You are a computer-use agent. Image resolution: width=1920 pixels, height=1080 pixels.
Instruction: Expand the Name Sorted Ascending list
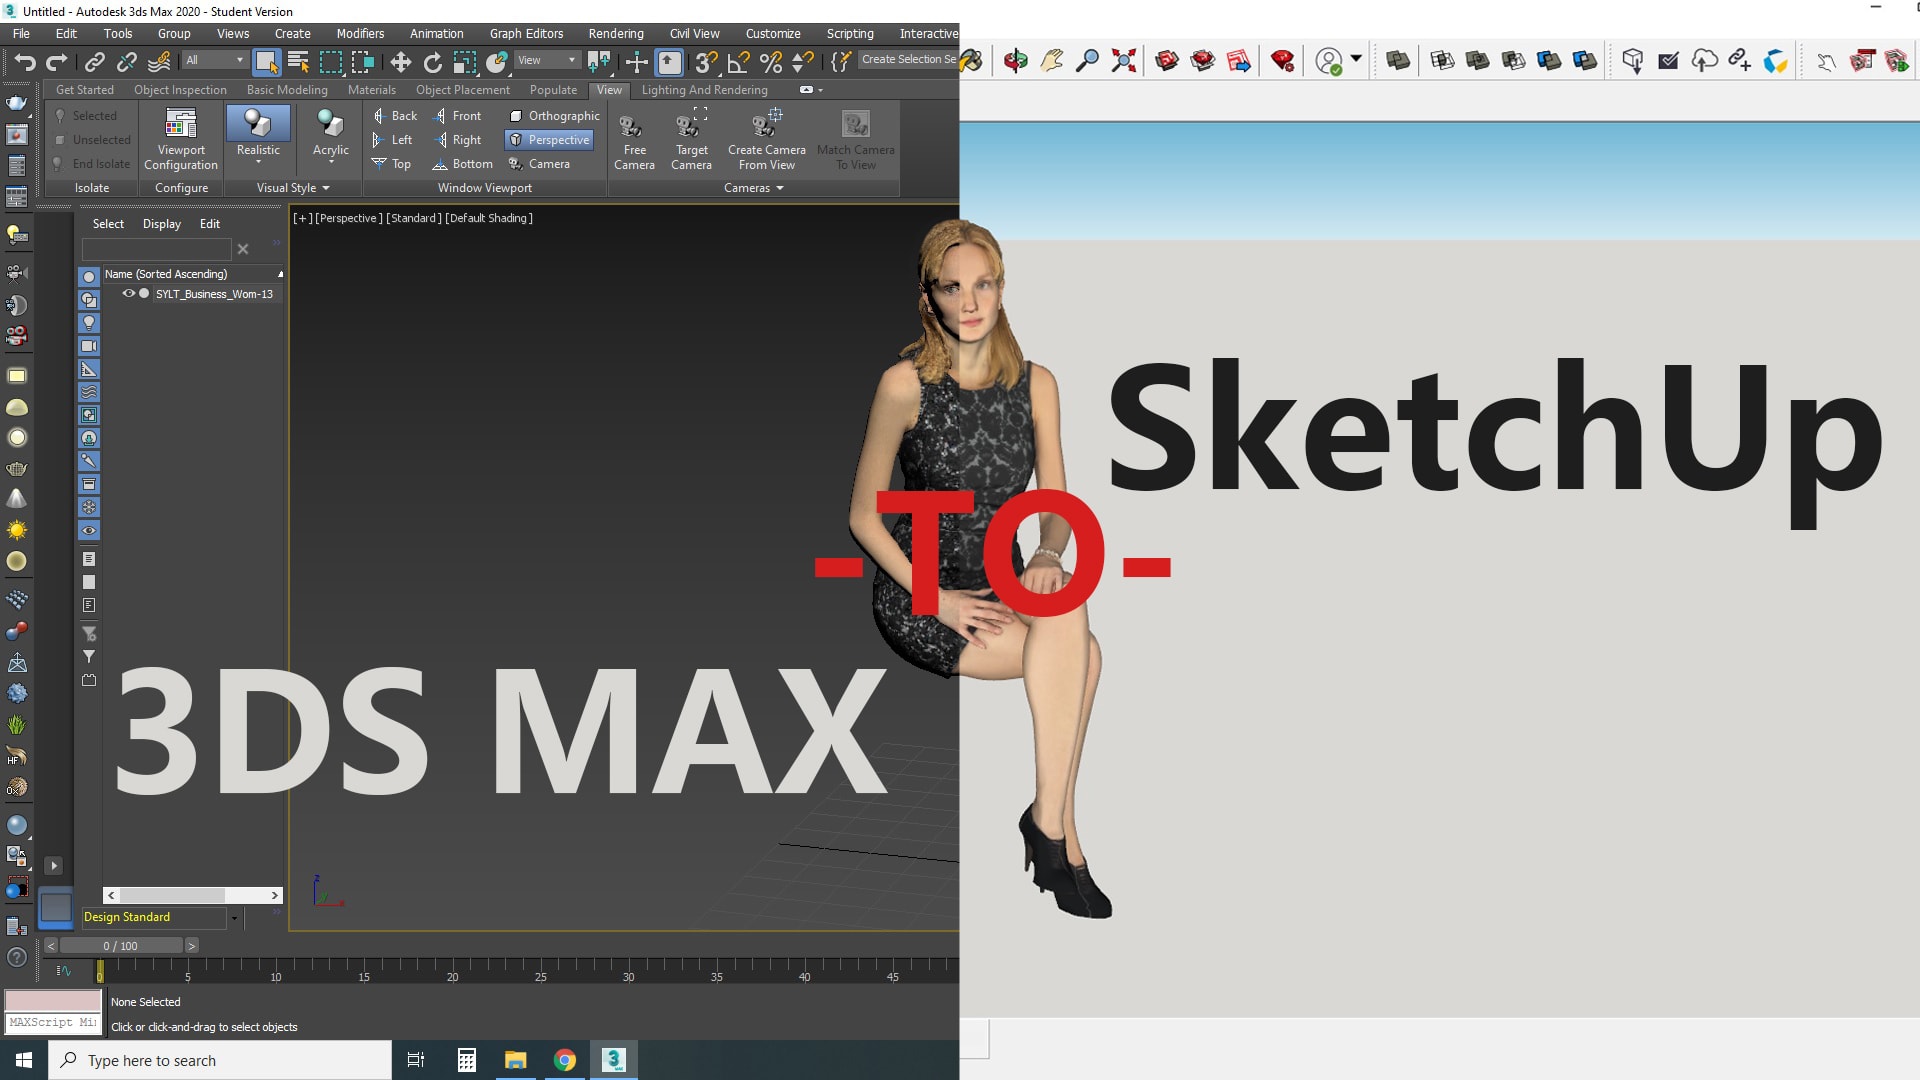coord(280,274)
